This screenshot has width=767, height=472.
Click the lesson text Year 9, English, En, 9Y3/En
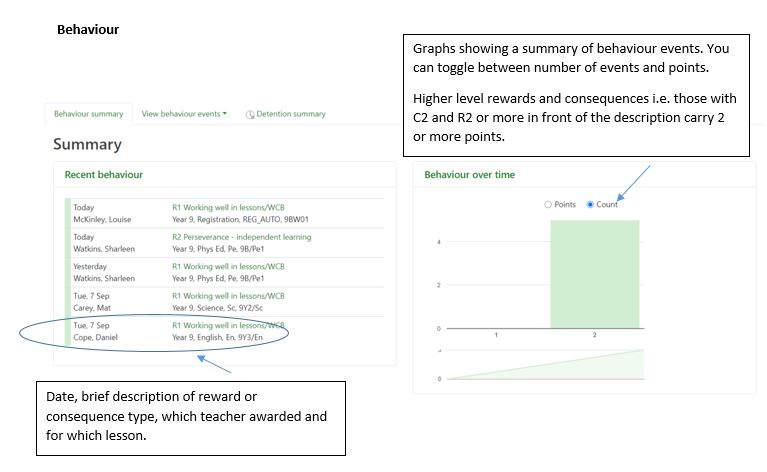click(x=217, y=337)
